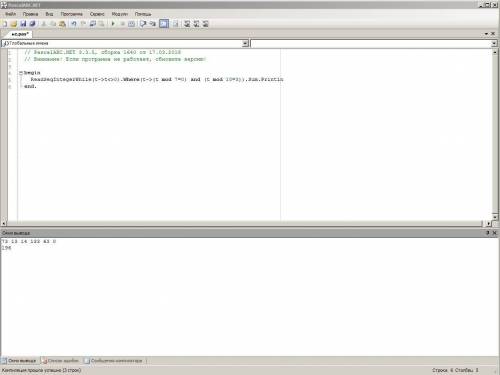Viewport: 500px width, 375px height.
Task: Click the Undo arrow icon
Action: click(74, 24)
